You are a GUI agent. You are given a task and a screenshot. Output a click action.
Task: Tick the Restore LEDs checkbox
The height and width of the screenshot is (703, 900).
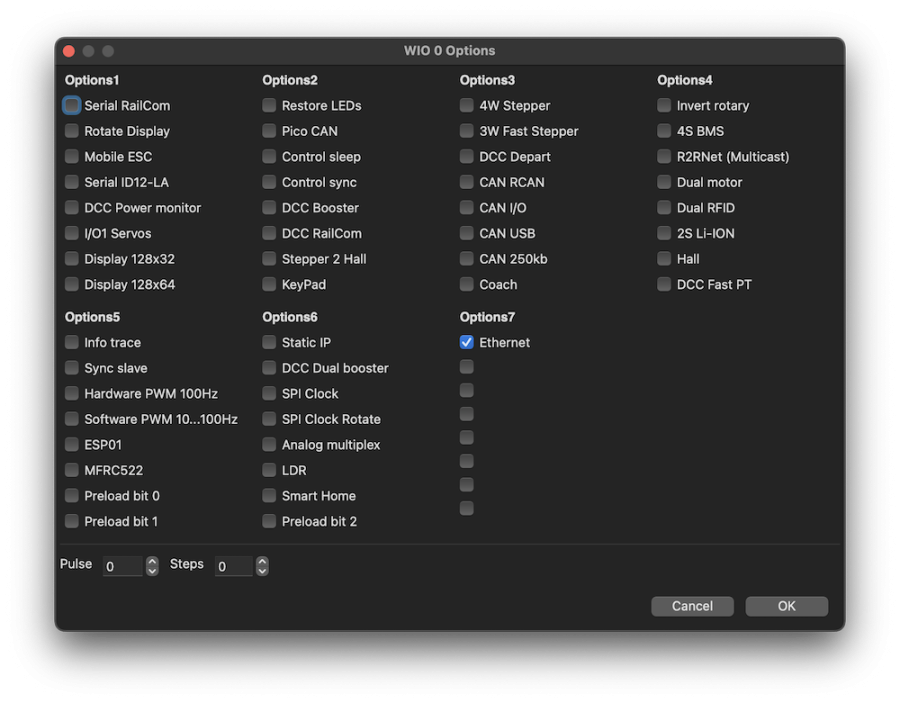(x=269, y=105)
